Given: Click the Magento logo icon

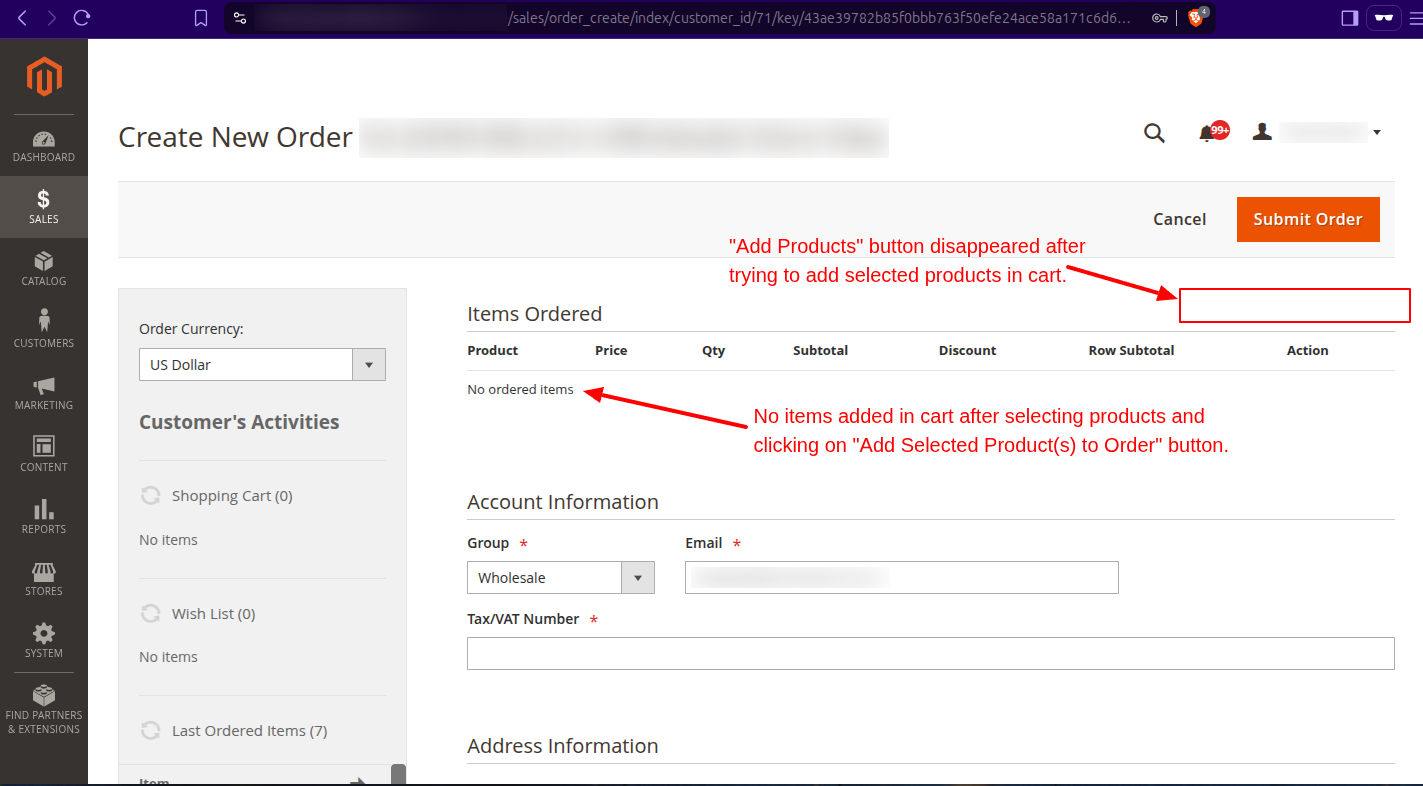Looking at the screenshot, I should coord(44,77).
